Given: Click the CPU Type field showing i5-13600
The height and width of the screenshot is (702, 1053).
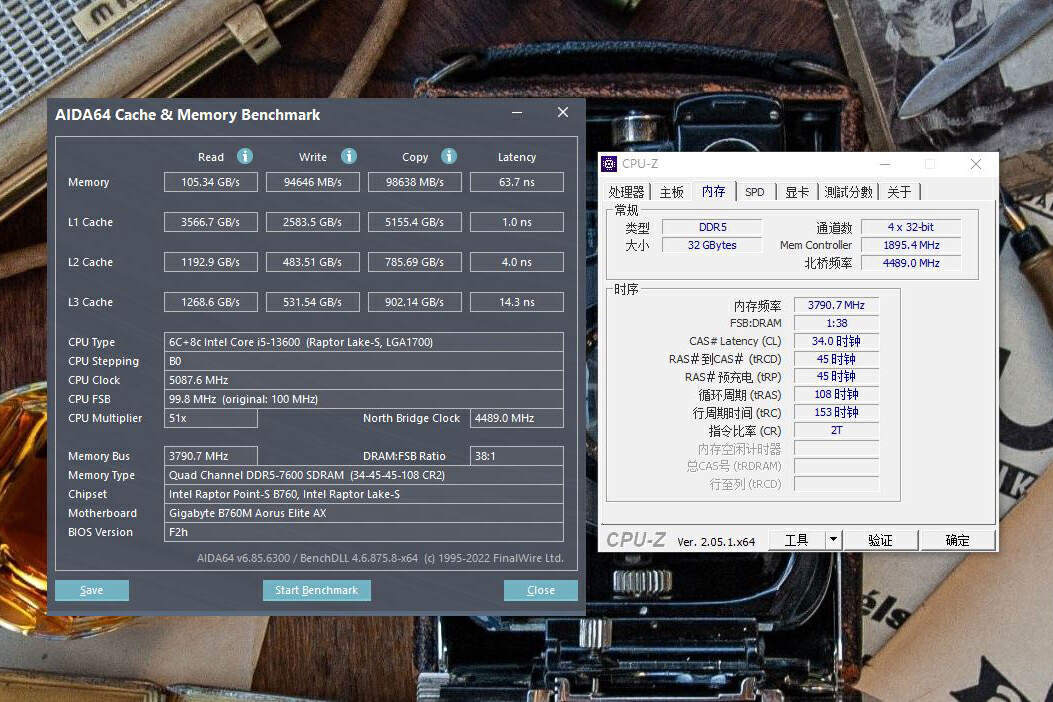Looking at the screenshot, I should 364,342.
